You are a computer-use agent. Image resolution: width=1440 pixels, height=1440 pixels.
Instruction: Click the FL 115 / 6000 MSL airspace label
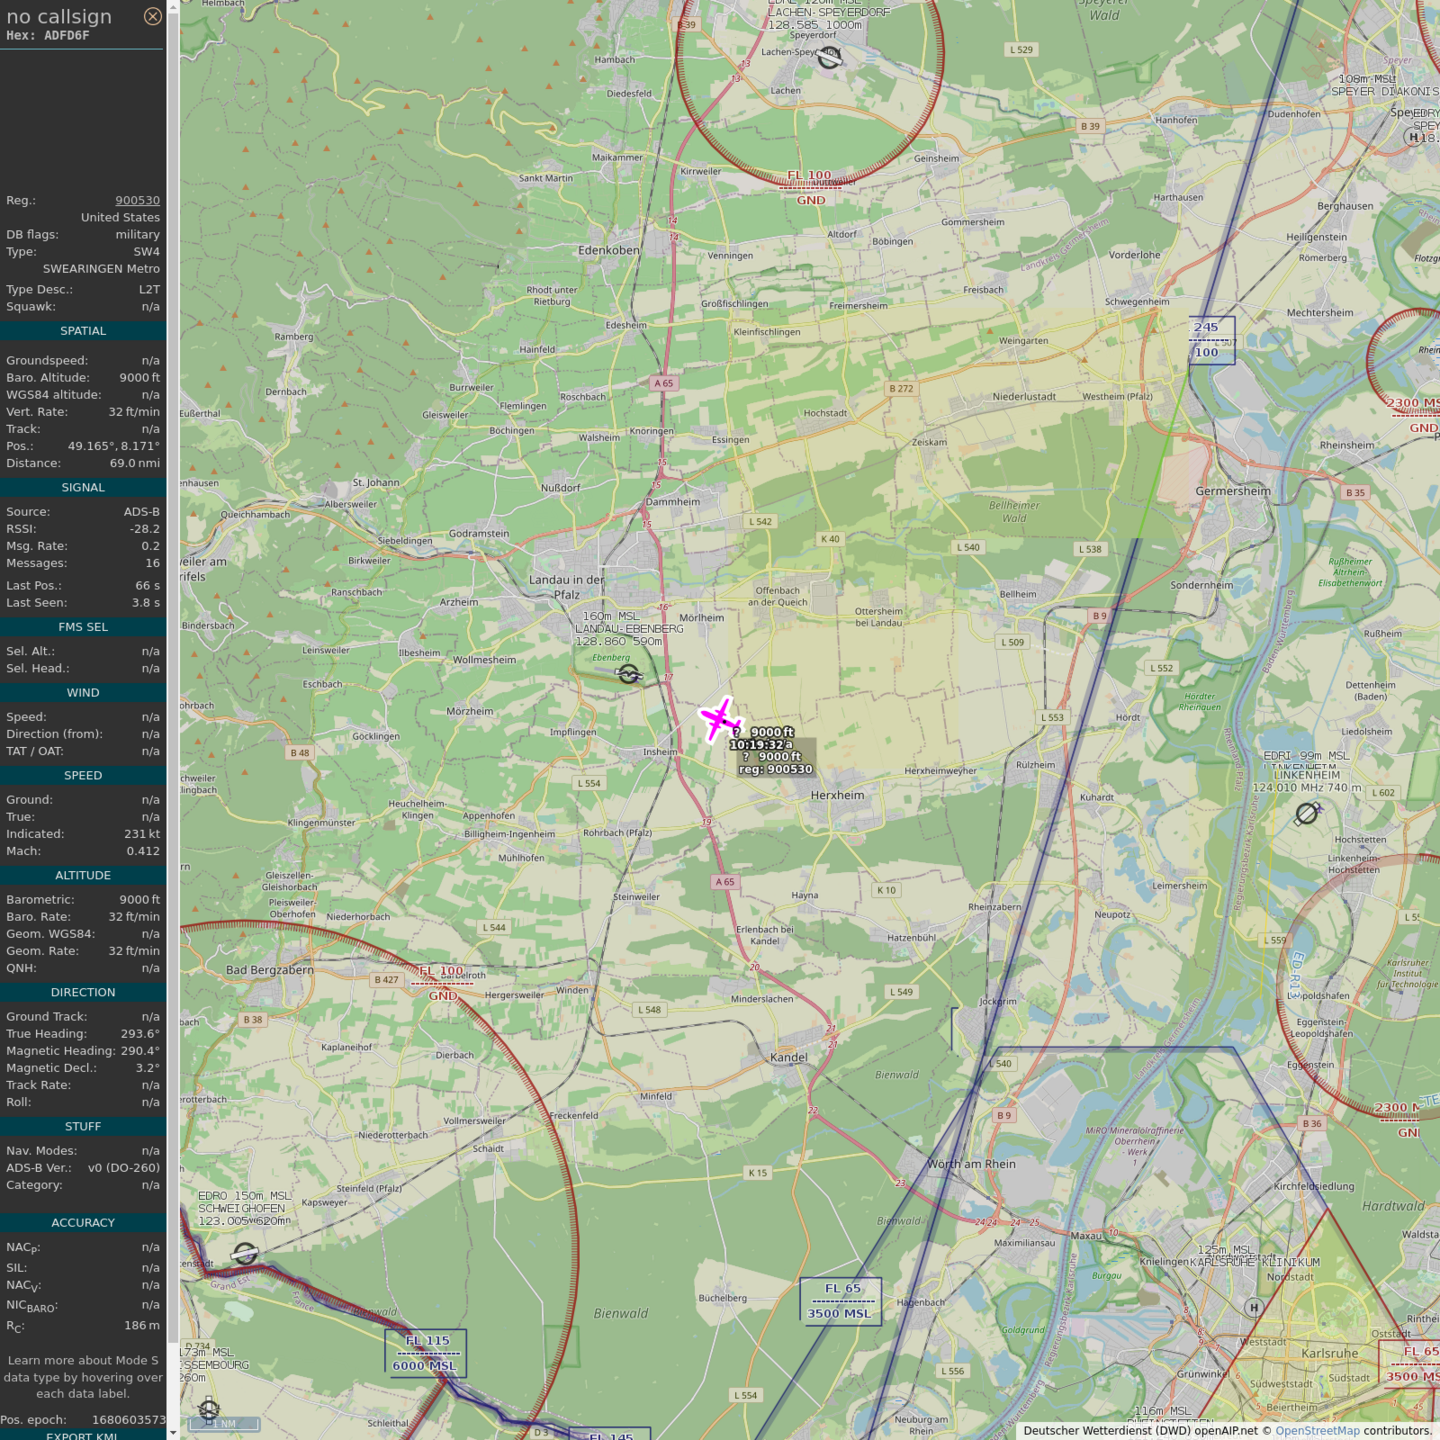[426, 1353]
